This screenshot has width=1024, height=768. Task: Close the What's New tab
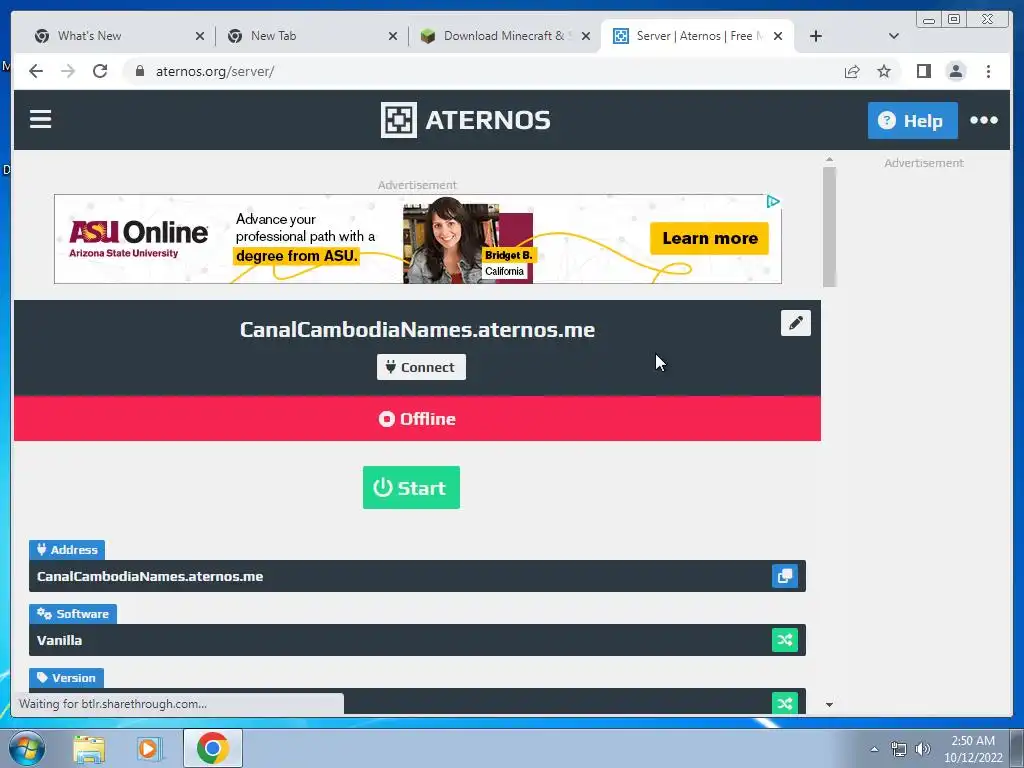click(200, 36)
